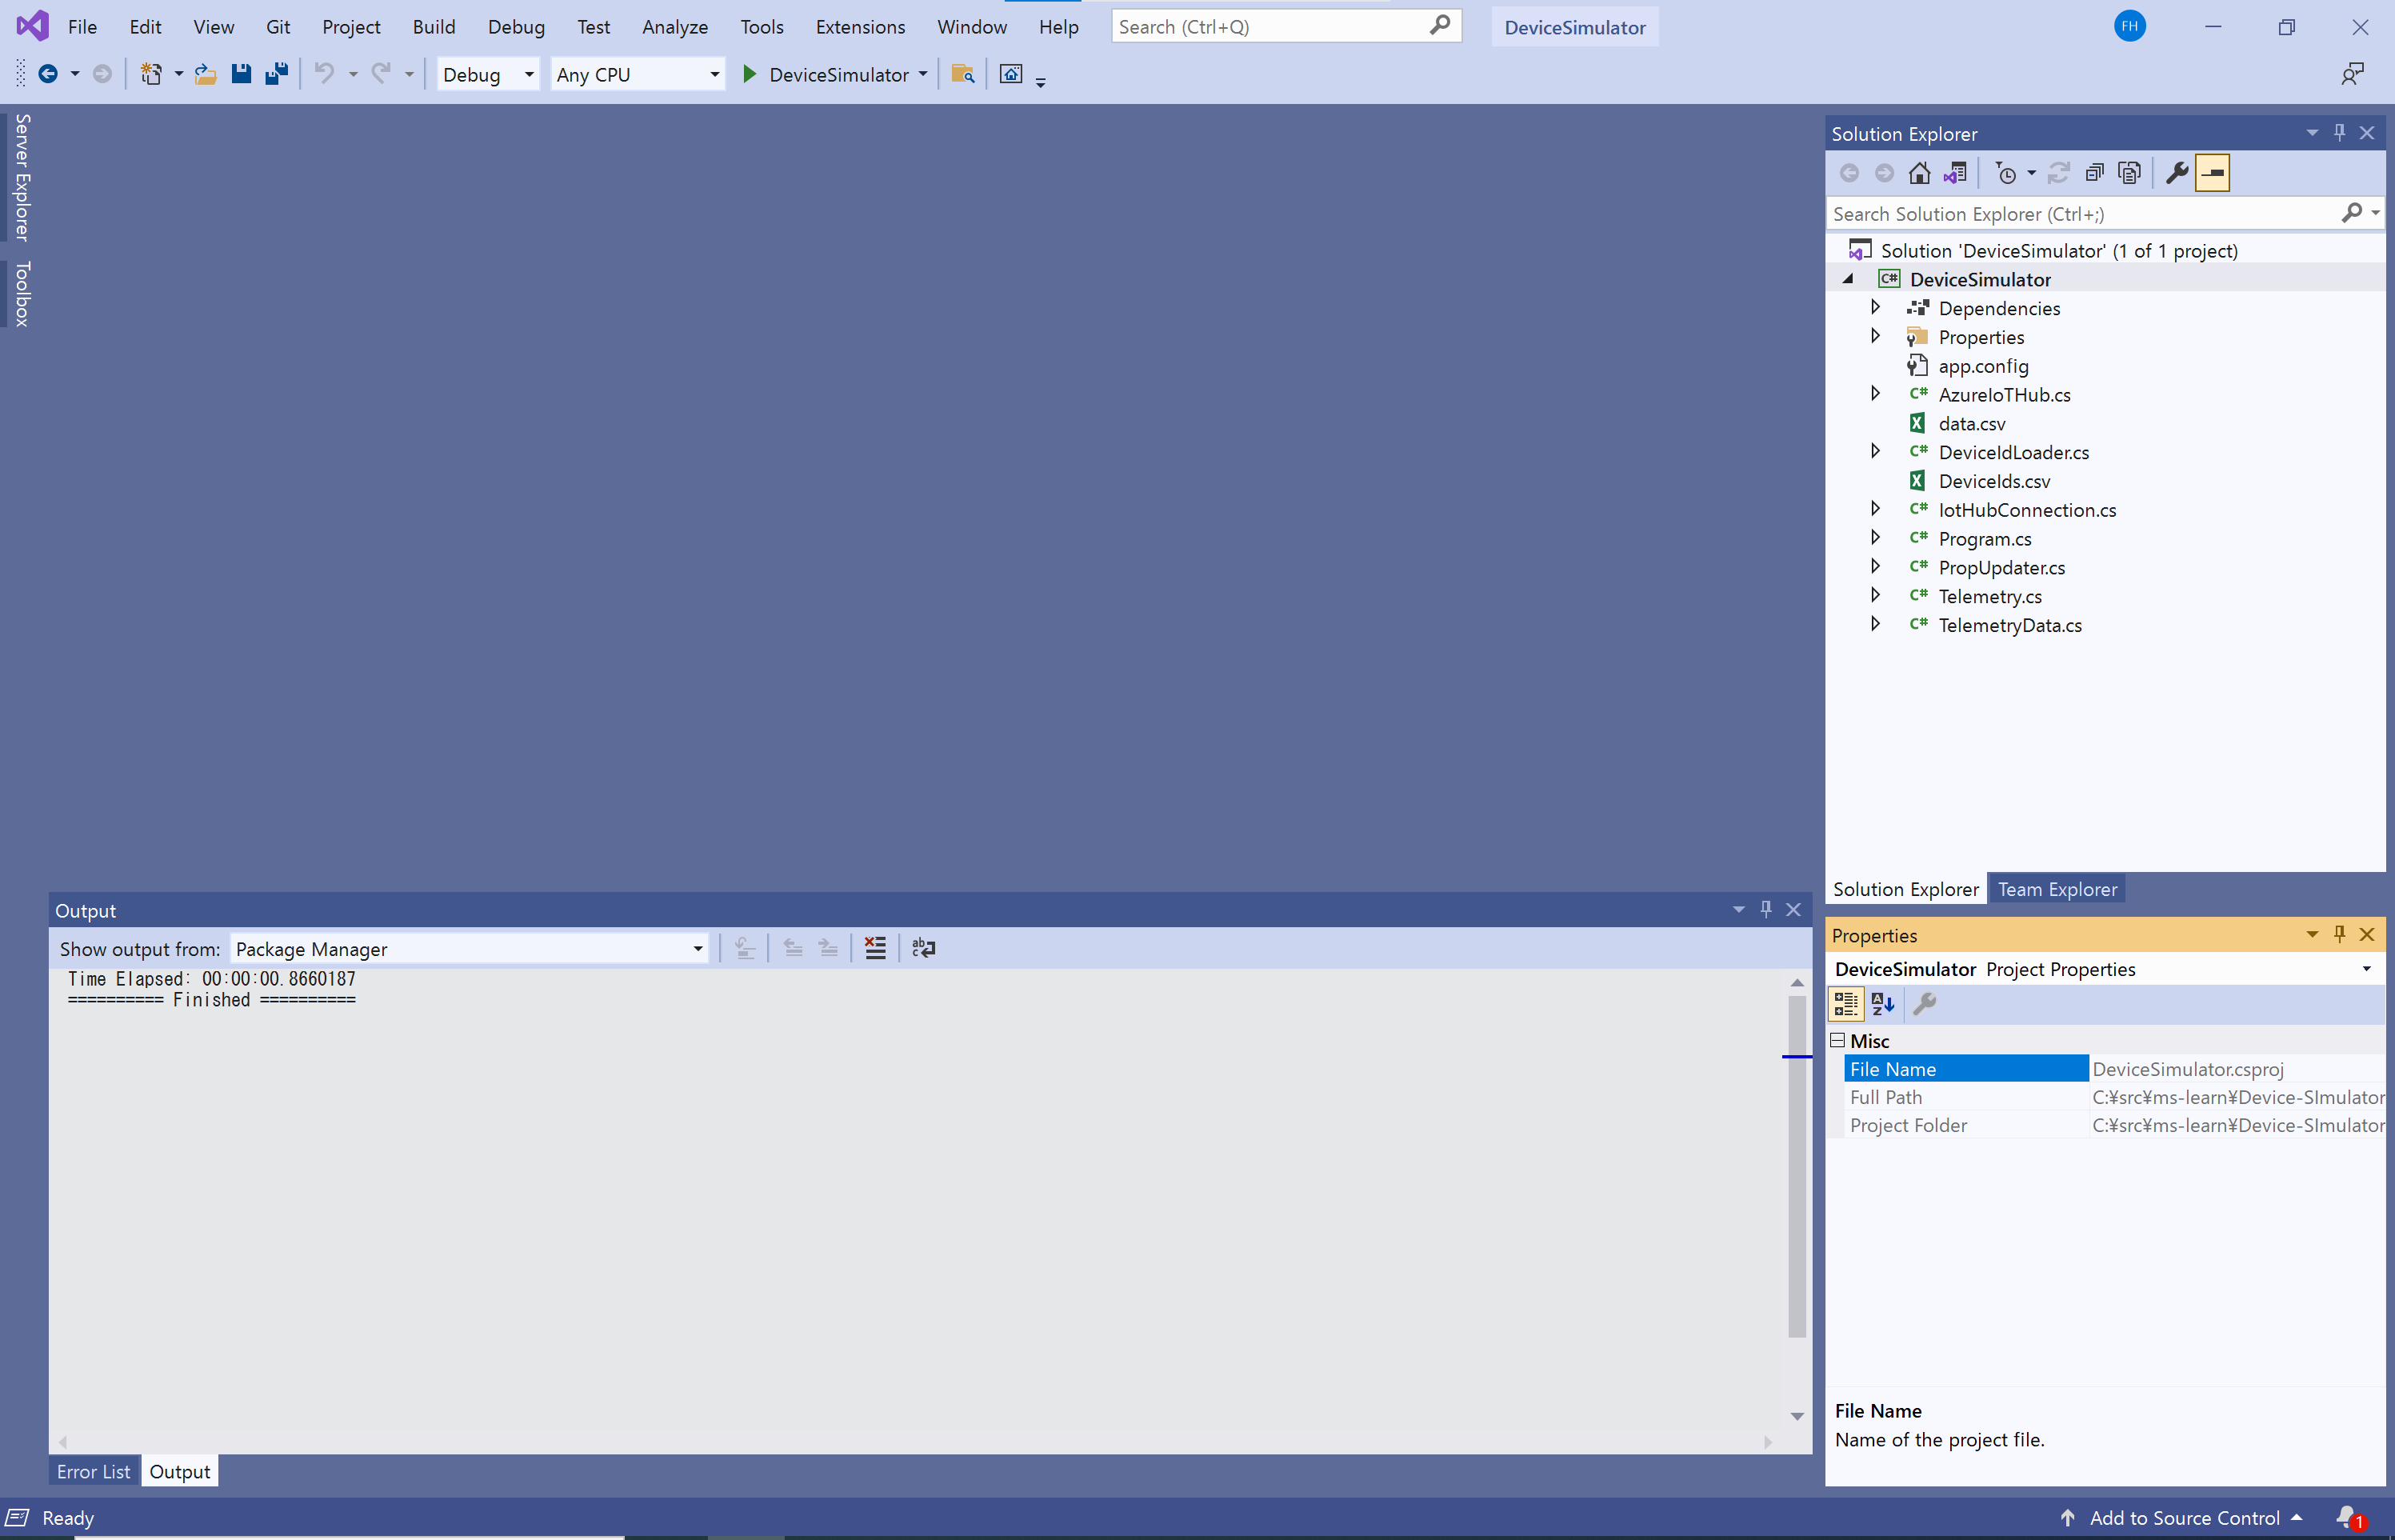Open the Debug menu
Viewport: 2395px width, 1540px height.
(x=516, y=27)
